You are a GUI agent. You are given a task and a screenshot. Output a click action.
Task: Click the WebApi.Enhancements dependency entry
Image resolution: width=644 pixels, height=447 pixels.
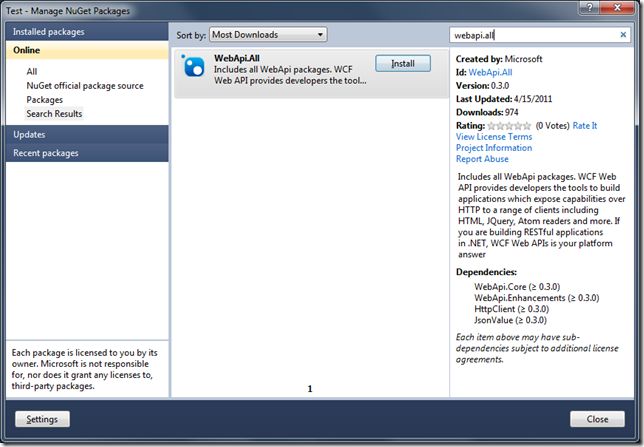pos(536,297)
